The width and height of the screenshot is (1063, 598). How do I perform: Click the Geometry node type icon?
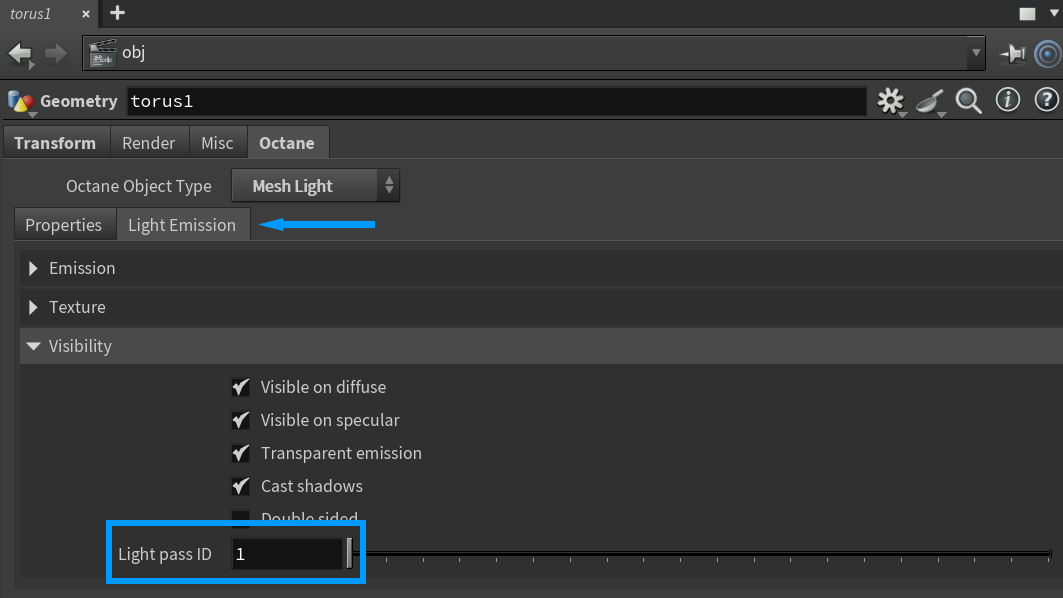20,101
